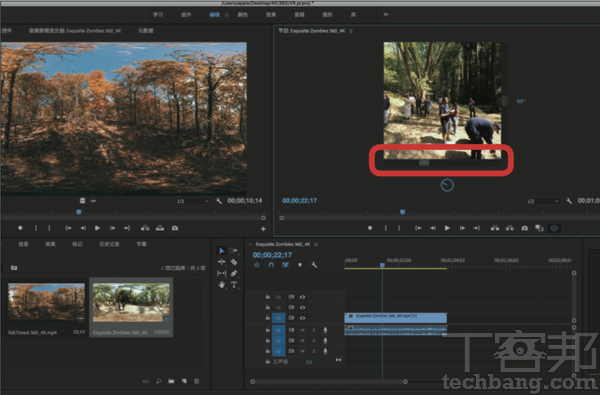Play video in the Program monitor
Image resolution: width=600 pixels, height=395 pixels.
click(x=447, y=228)
